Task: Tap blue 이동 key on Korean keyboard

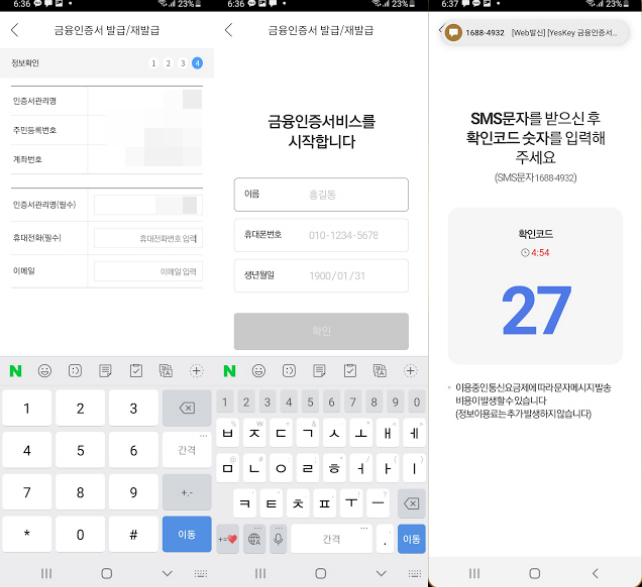Action: click(x=411, y=539)
